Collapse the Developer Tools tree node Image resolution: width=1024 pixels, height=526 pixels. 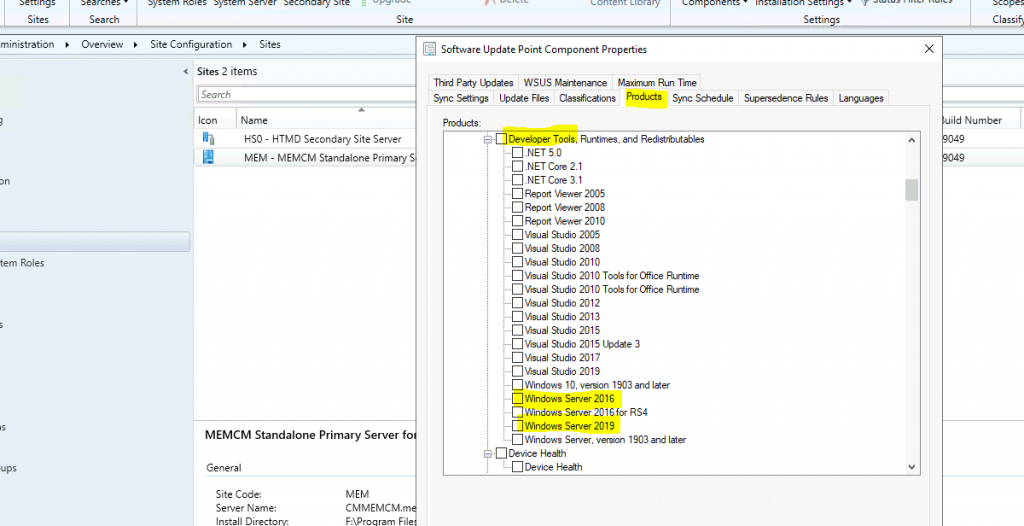pos(487,139)
